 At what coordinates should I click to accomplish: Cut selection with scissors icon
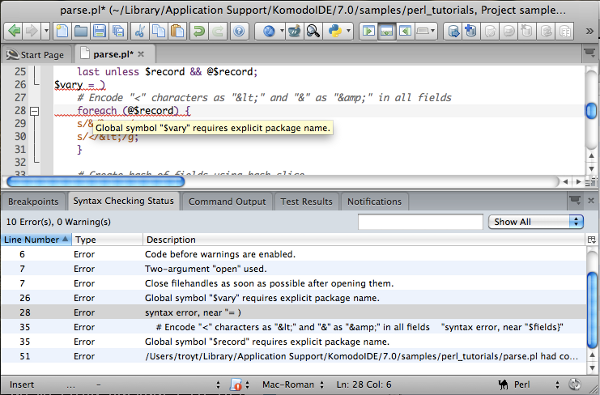(140, 31)
